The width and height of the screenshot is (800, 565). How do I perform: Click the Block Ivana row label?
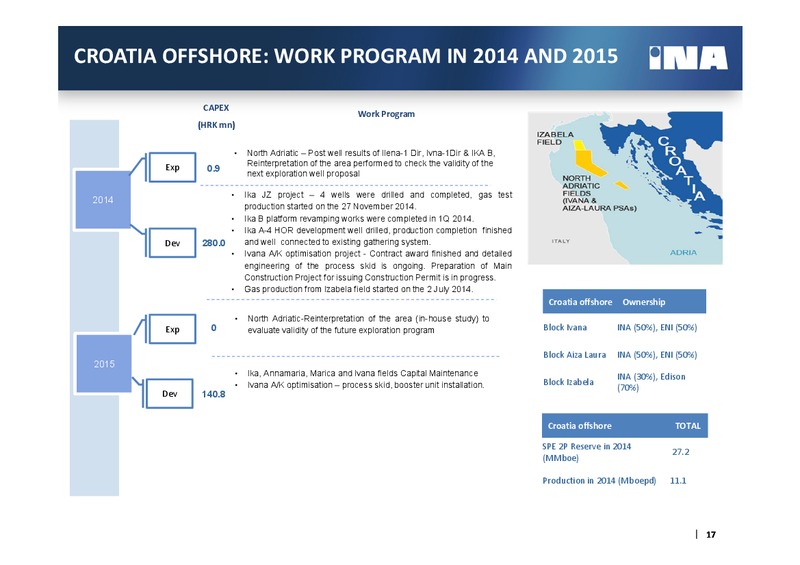[565, 327]
